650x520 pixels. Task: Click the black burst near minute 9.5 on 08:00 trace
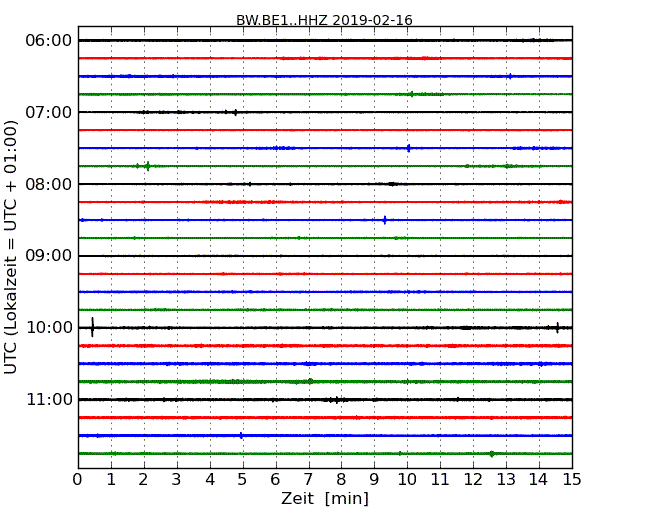[392, 184]
